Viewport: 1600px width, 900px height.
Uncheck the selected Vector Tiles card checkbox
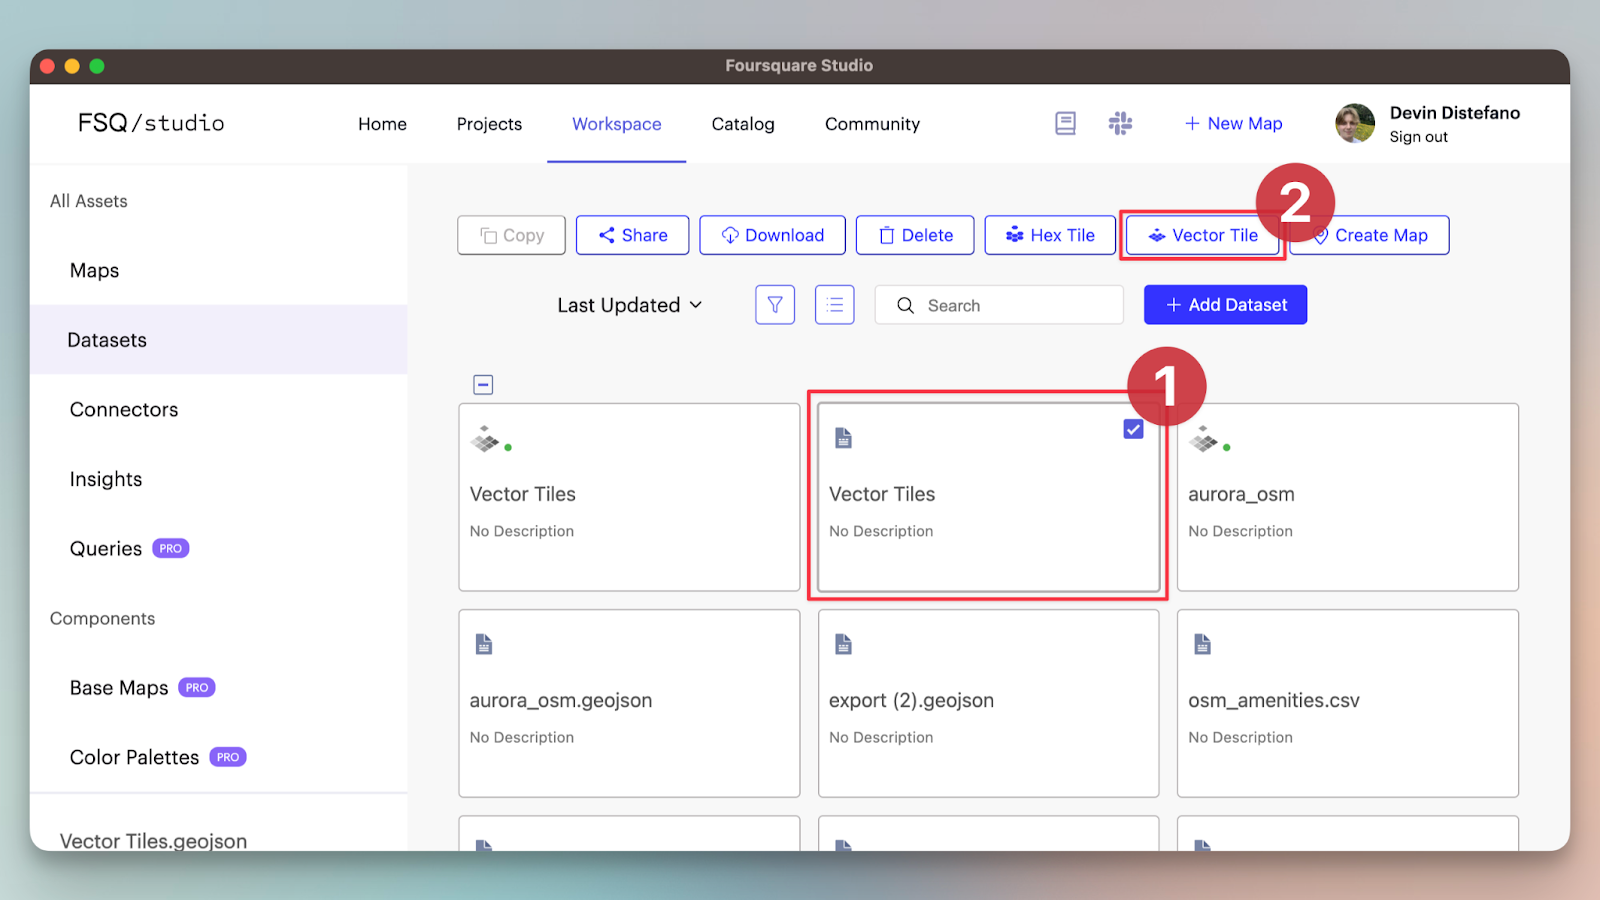coord(1133,429)
